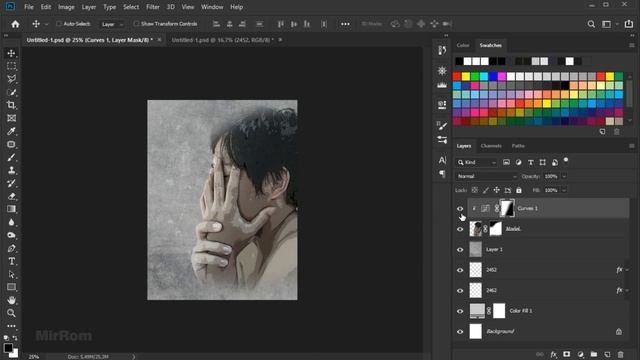Viewport: 640px width, 360px height.
Task: Select the Zoom tool
Action: (x=11, y=313)
